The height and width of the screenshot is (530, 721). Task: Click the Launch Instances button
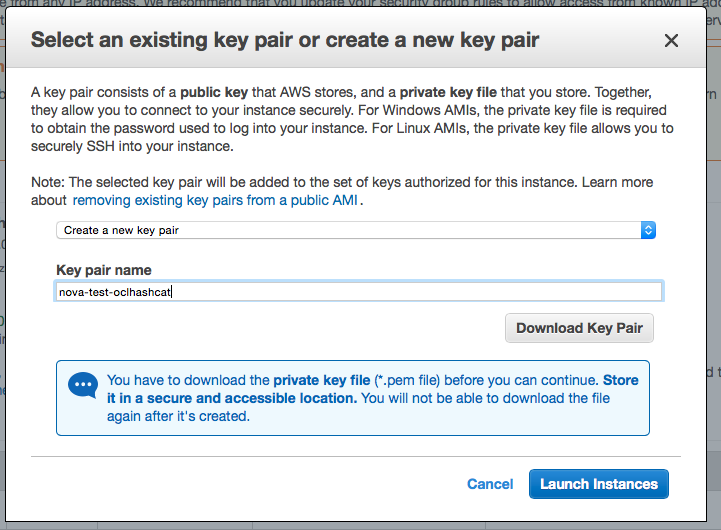pyautogui.click(x=599, y=484)
